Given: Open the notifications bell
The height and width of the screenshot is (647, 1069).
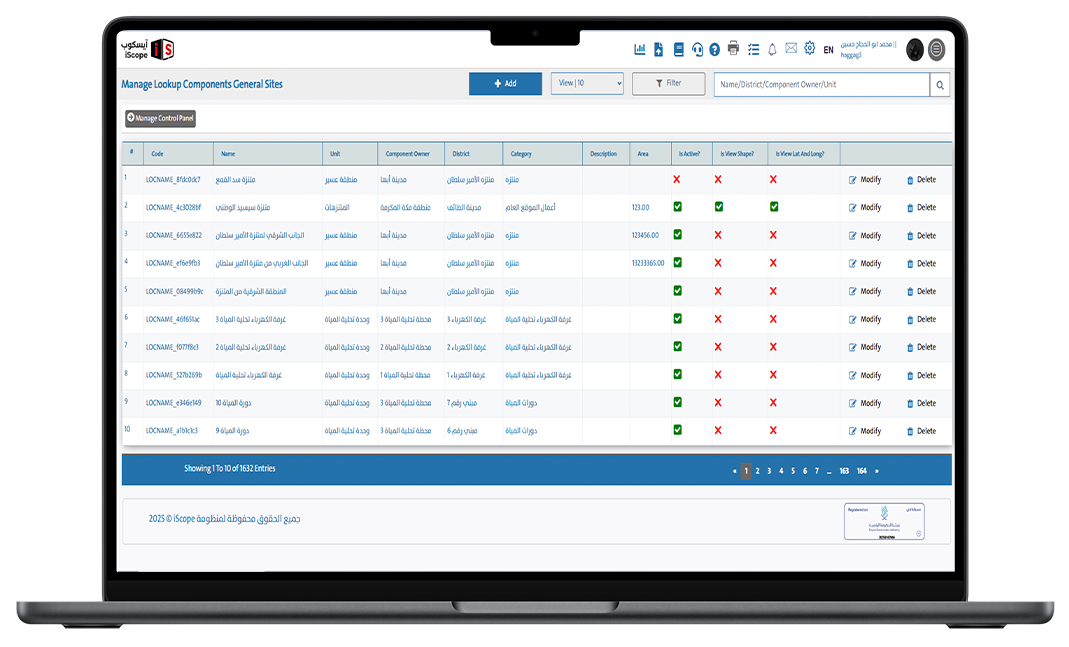Looking at the screenshot, I should tap(772, 49).
